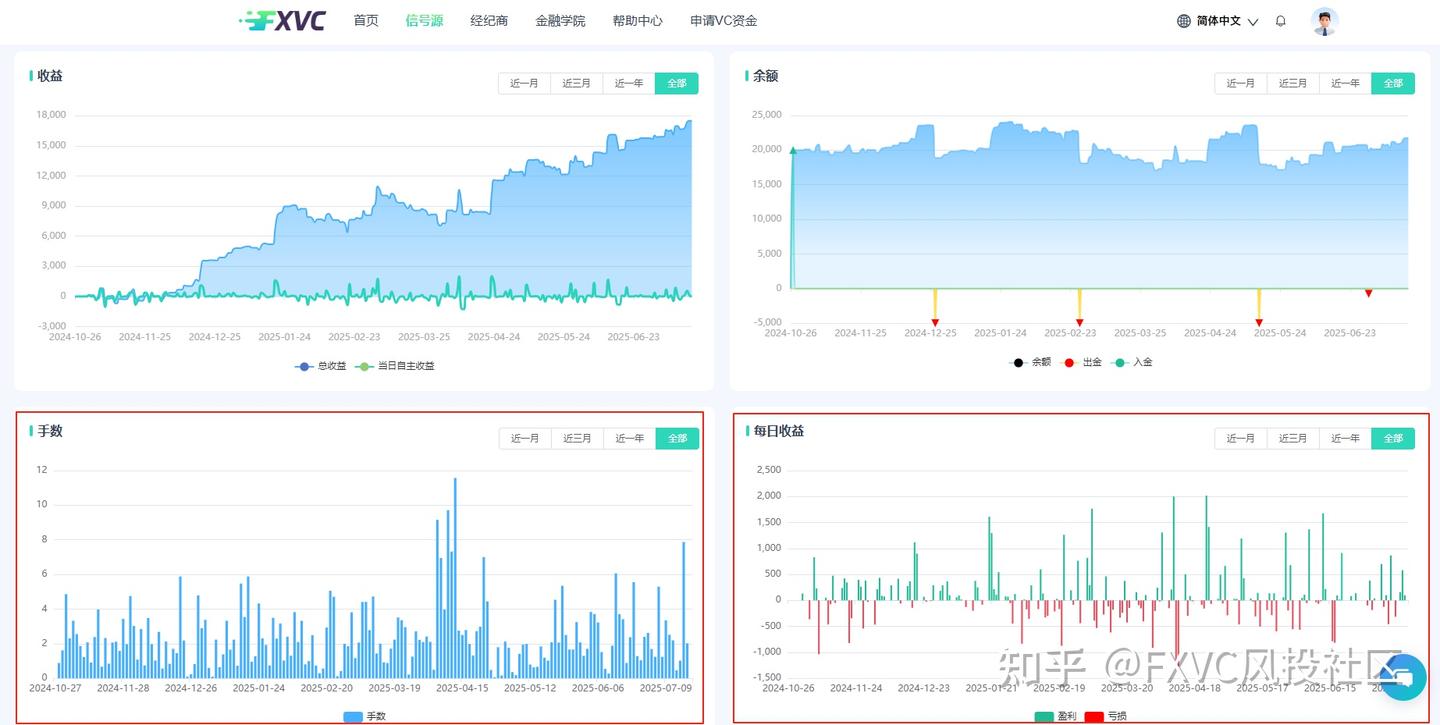Image resolution: width=1440 pixels, height=725 pixels.
Task: Click the FXVC logo
Action: [x=283, y=20]
